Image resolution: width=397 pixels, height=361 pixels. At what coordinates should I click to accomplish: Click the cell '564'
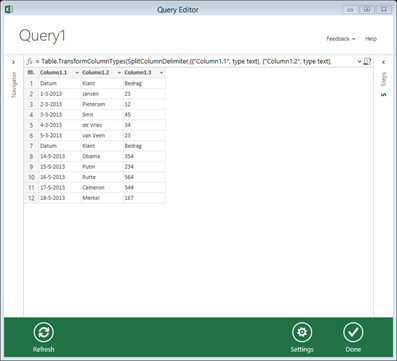click(144, 177)
